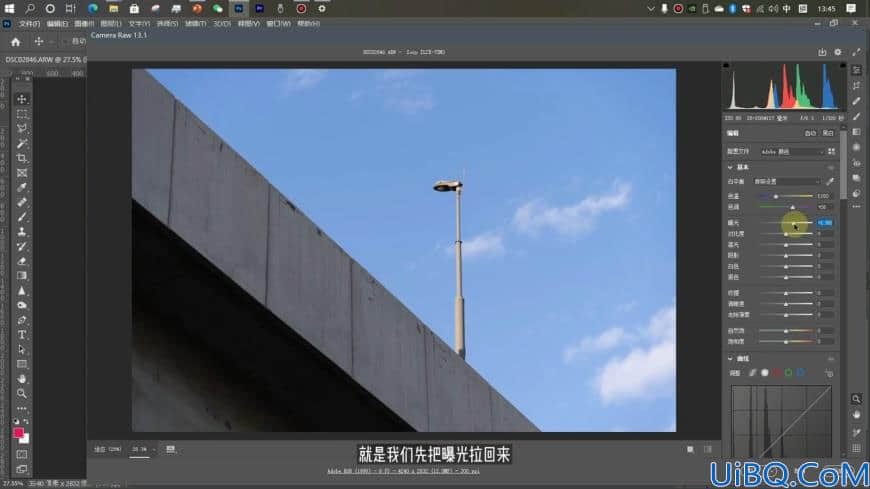Click Camera Raw hand pan icon
The width and height of the screenshot is (870, 489).
coord(856,415)
